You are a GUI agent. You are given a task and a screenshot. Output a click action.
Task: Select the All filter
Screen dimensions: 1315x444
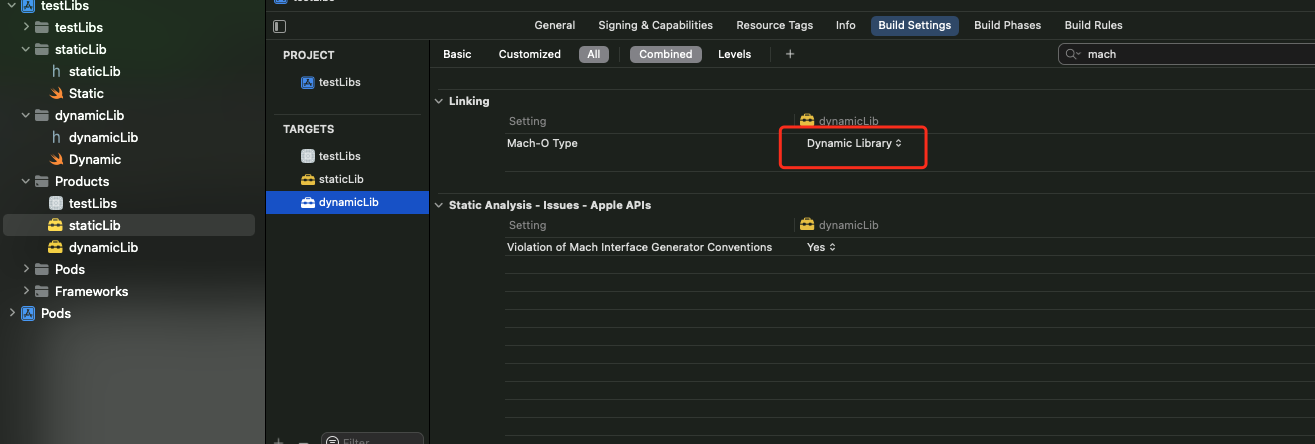[x=594, y=54]
